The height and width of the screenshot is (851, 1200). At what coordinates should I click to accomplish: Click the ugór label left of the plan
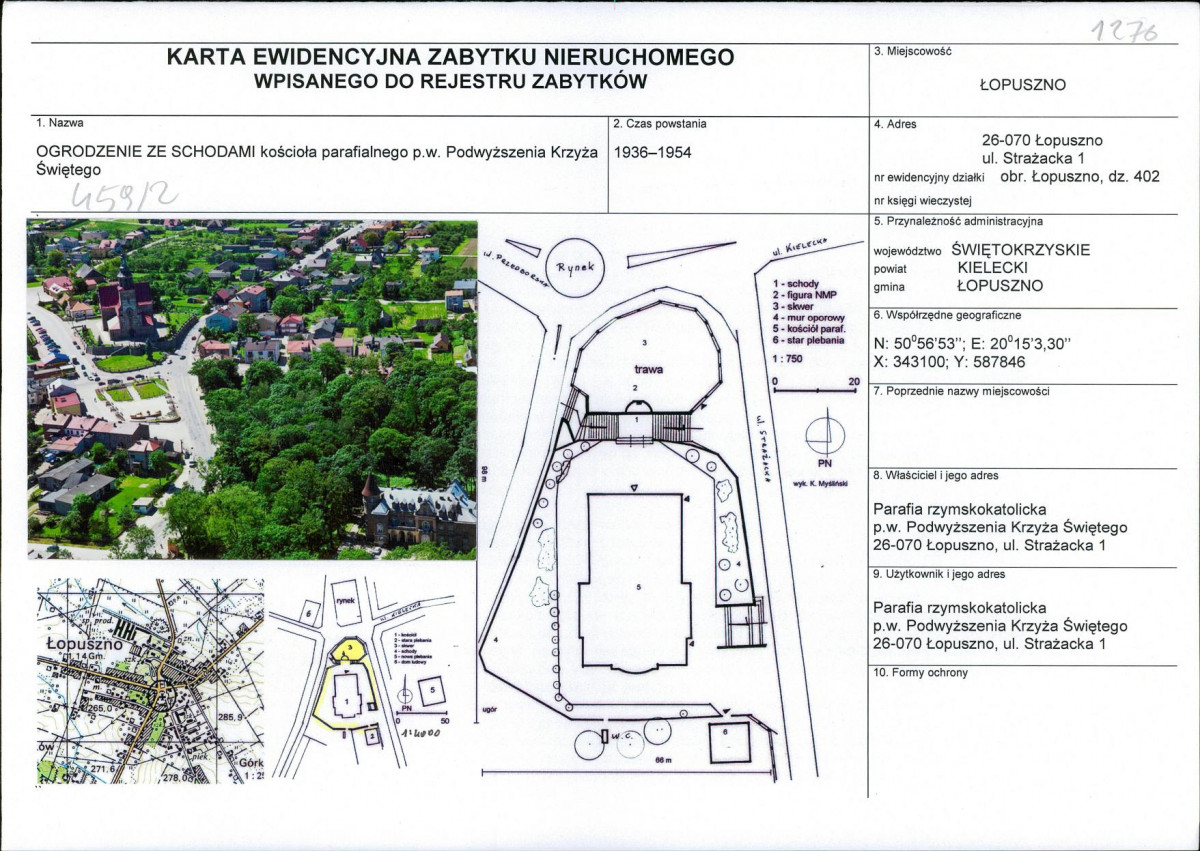[490, 710]
